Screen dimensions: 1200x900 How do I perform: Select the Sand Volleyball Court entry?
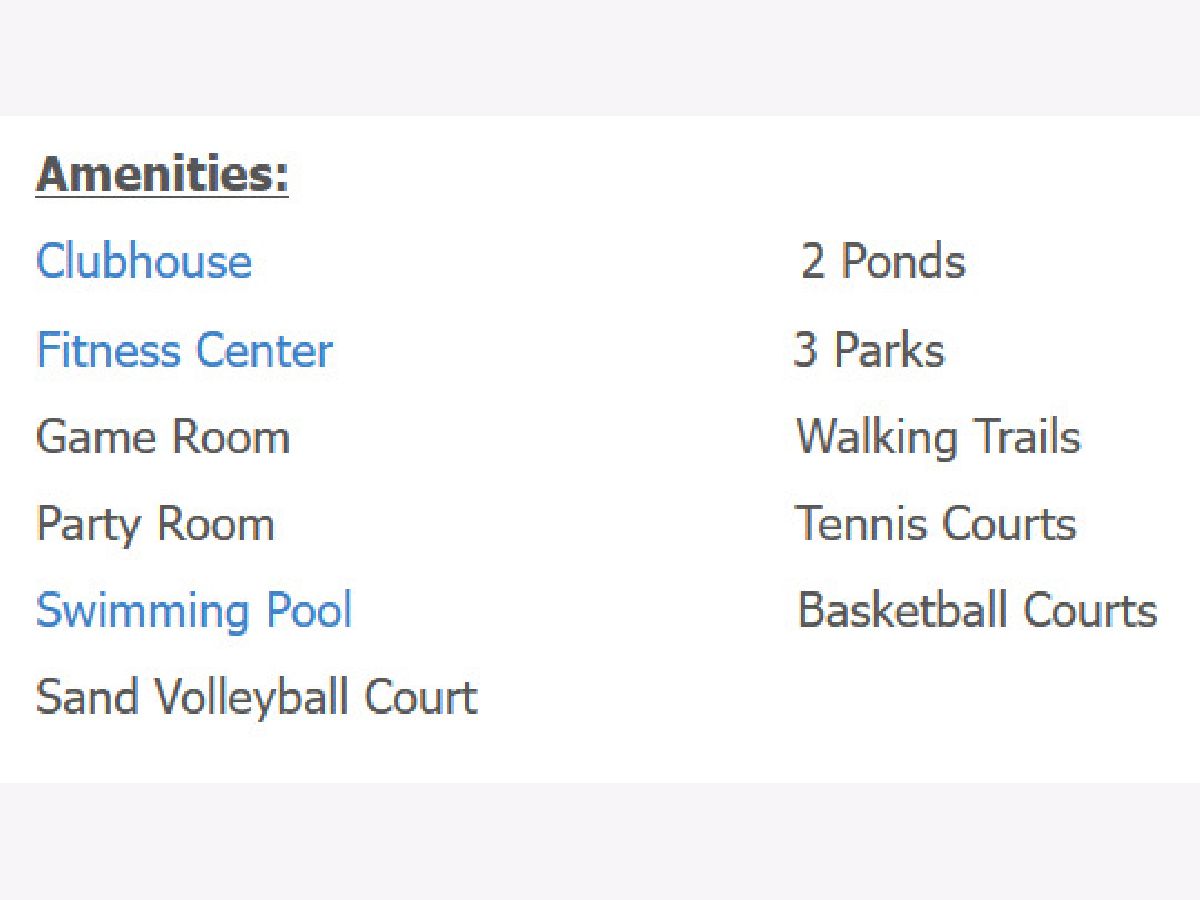(x=256, y=697)
